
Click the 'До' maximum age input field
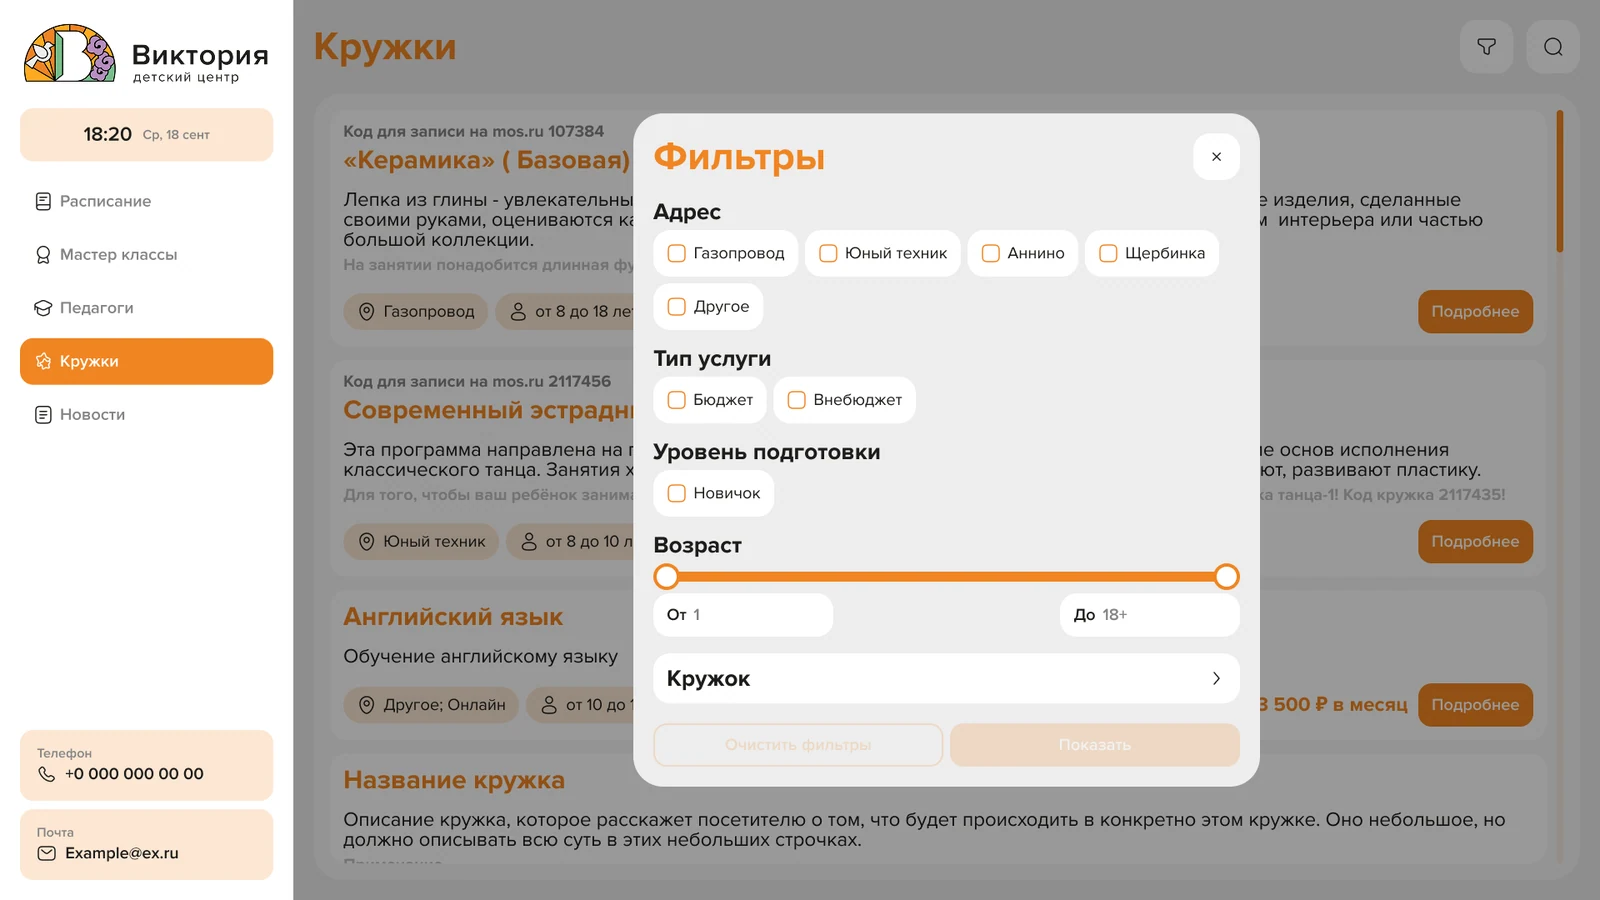click(1150, 615)
